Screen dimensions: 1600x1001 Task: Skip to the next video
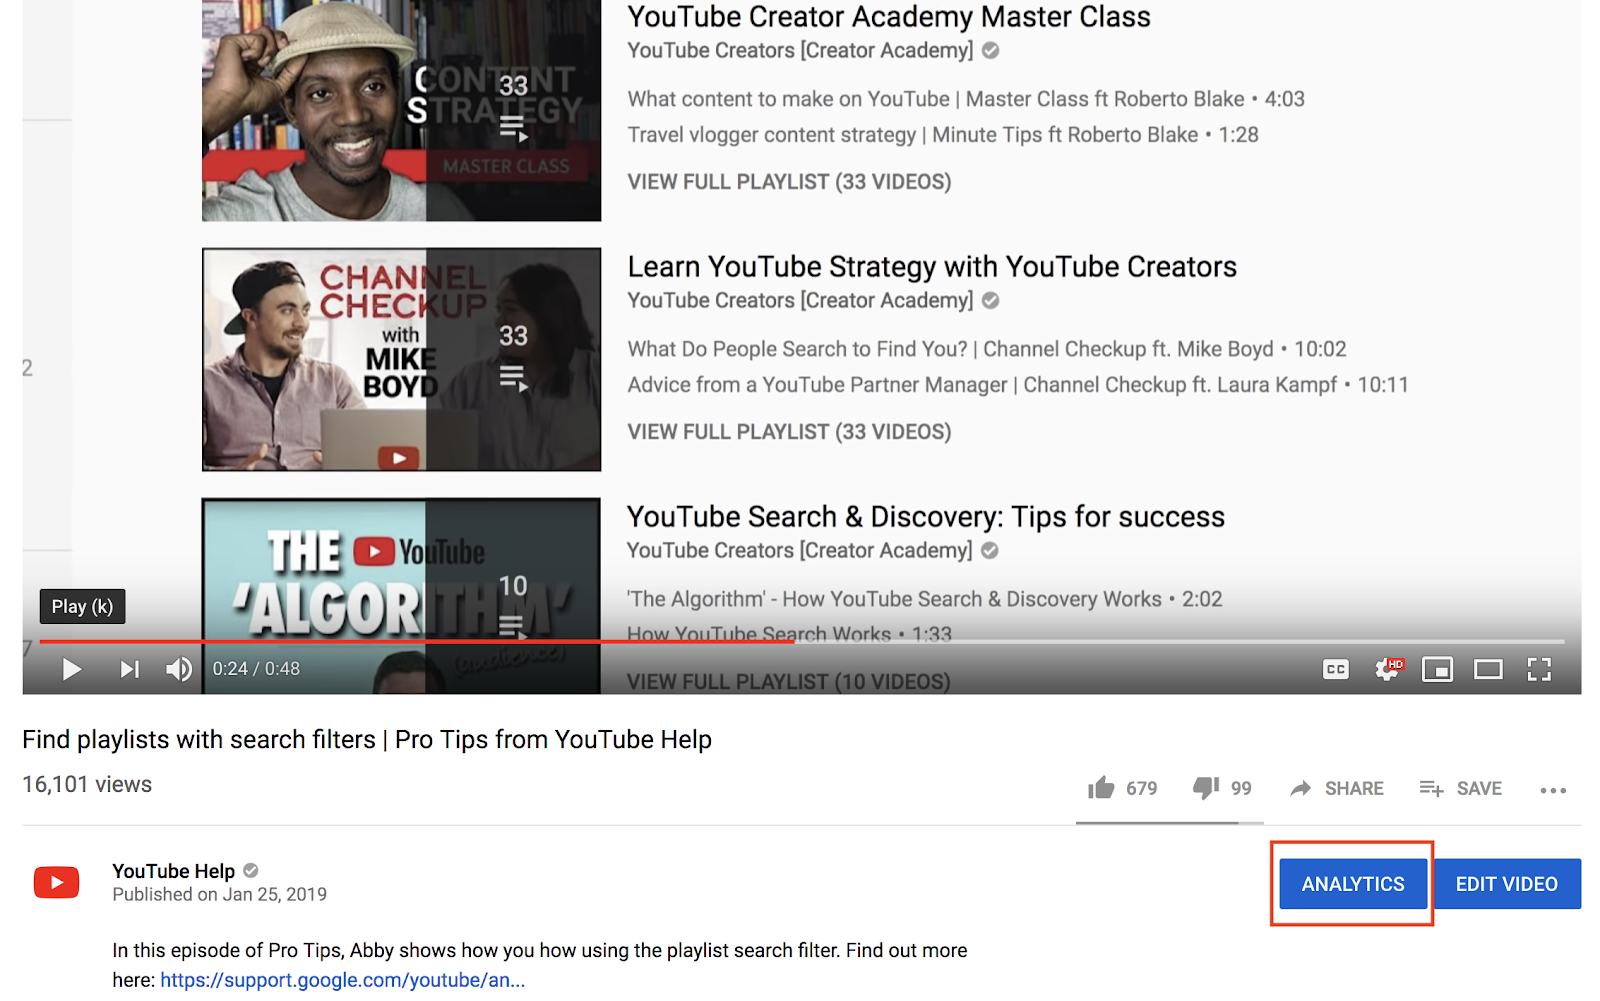(129, 669)
